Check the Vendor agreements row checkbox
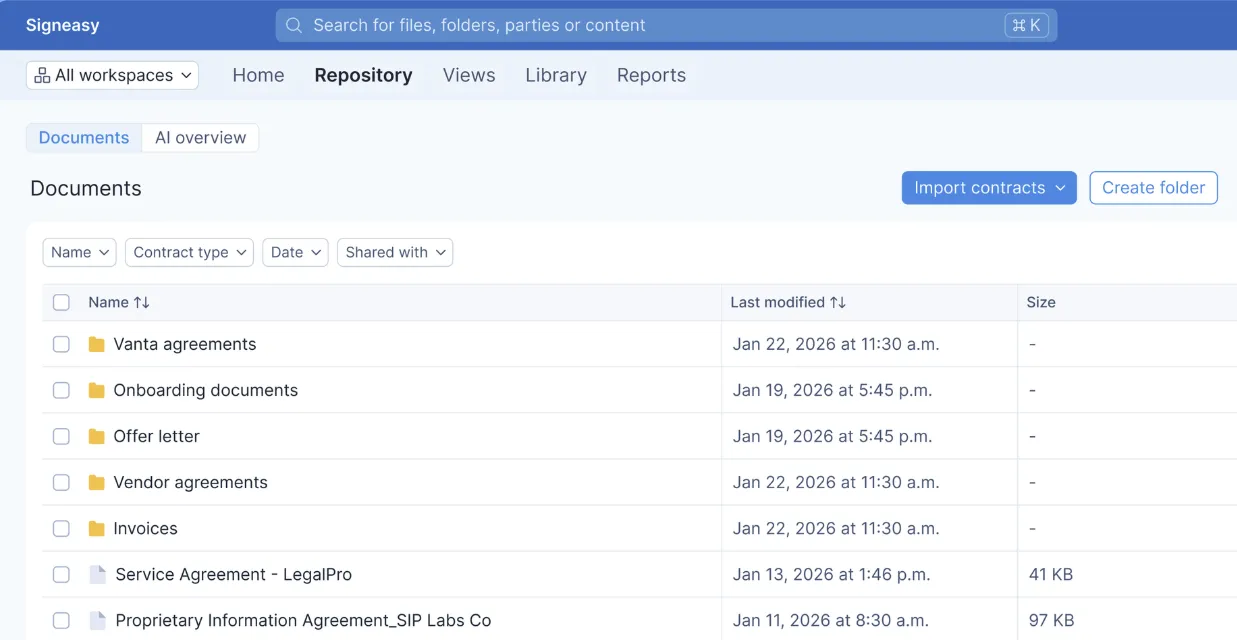The image size is (1237, 640). (x=61, y=482)
